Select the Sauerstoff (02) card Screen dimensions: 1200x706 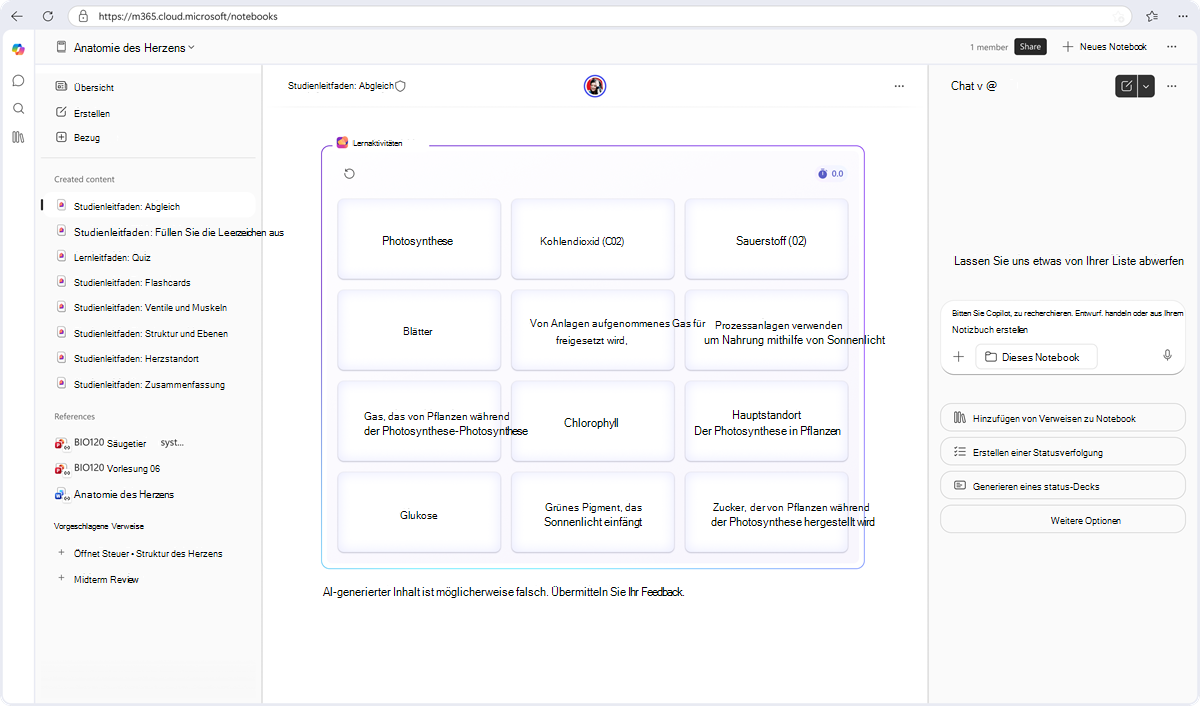pyautogui.click(x=766, y=240)
